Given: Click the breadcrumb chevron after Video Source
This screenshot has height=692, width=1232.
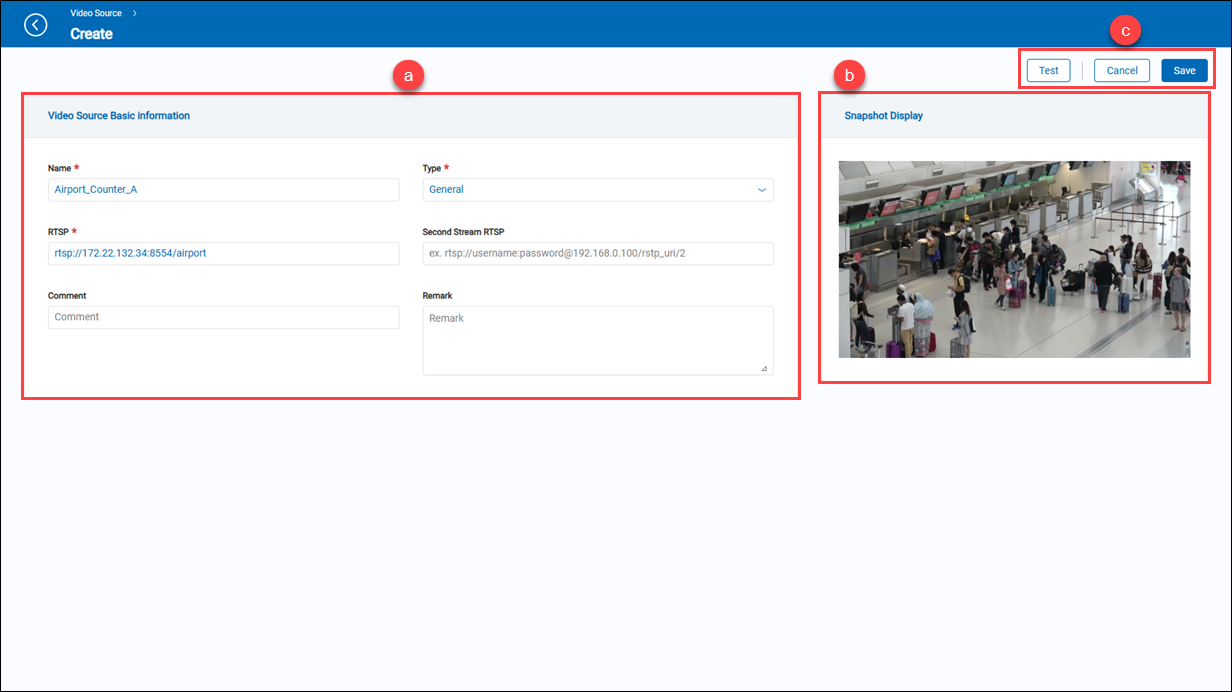Looking at the screenshot, I should [x=135, y=13].
